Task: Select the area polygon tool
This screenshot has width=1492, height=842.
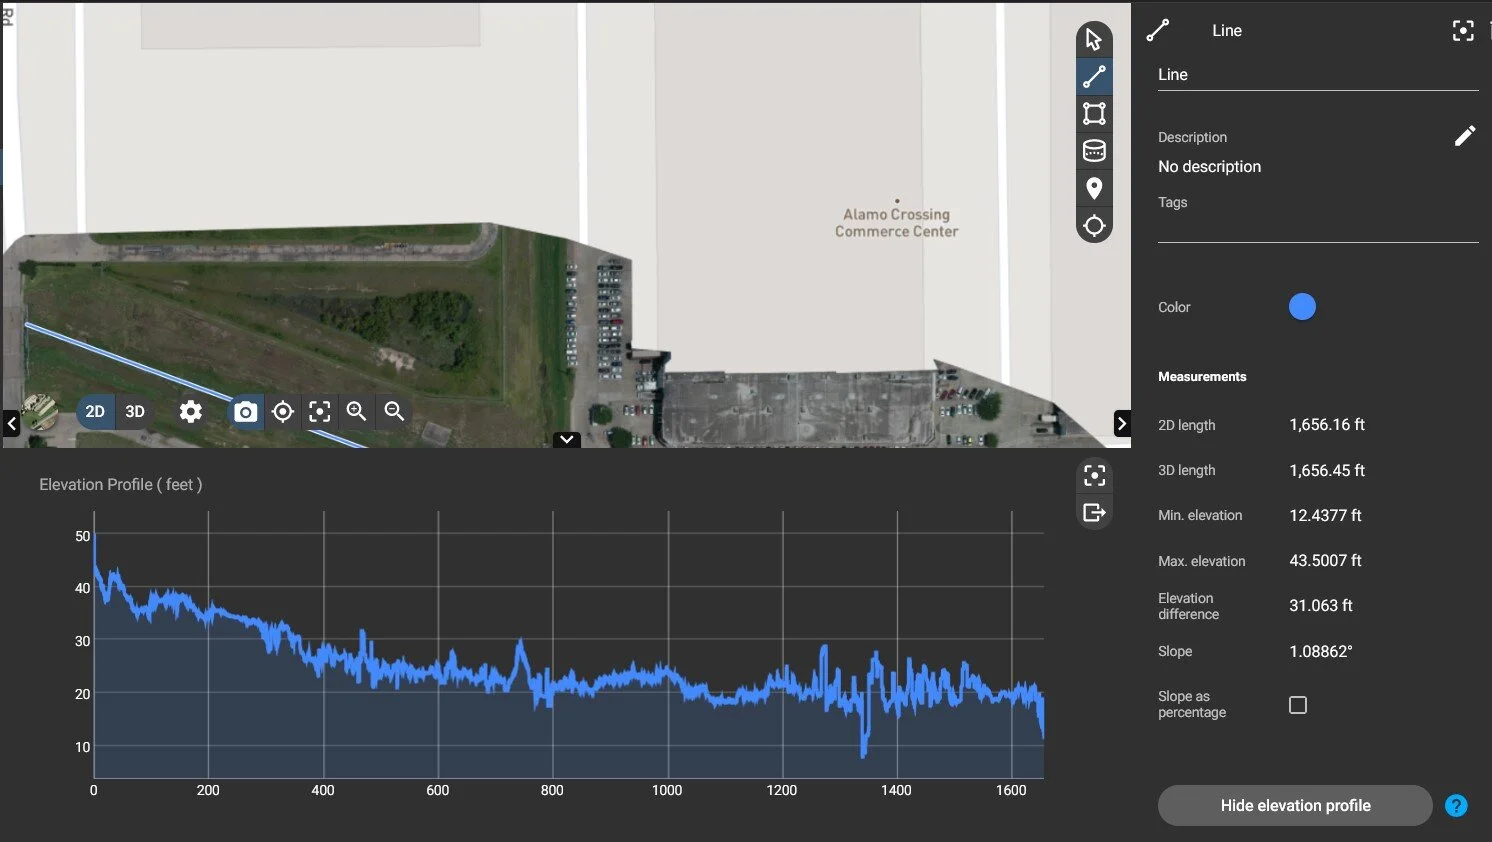Action: (1094, 112)
